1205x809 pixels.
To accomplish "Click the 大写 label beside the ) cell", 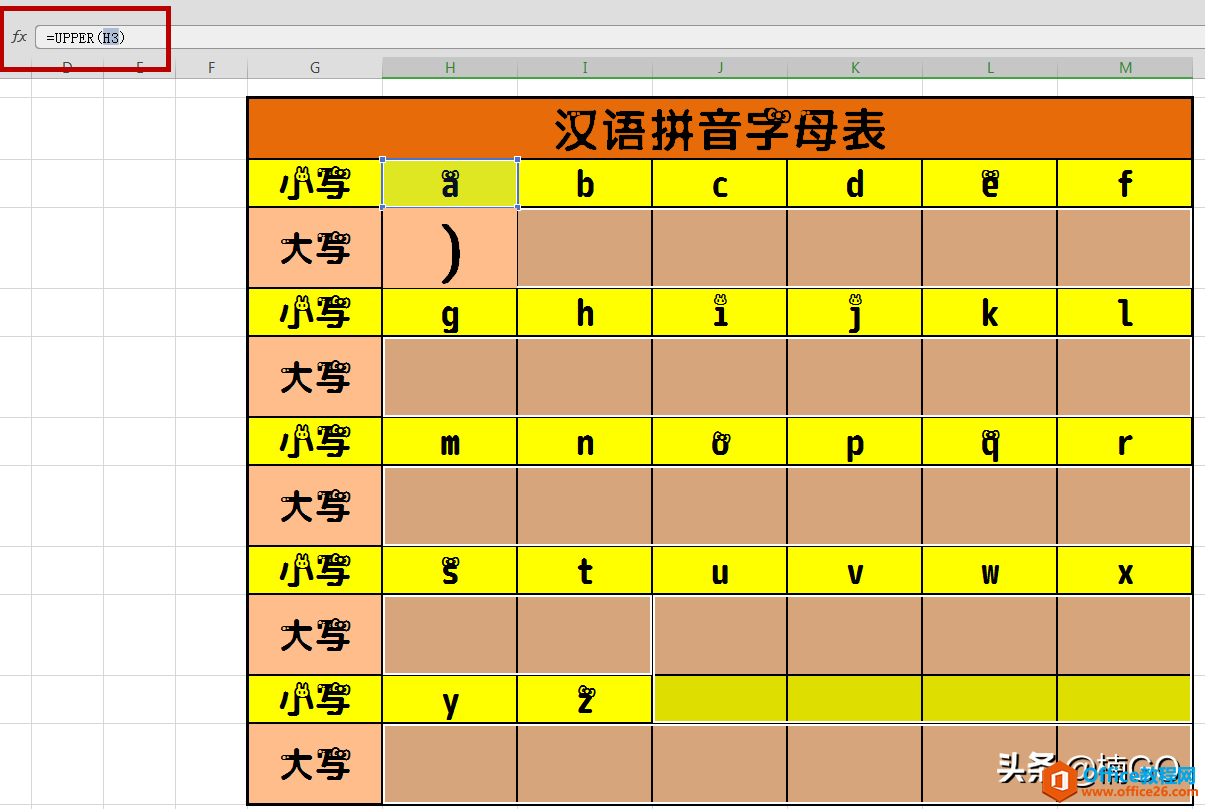I will coord(315,248).
